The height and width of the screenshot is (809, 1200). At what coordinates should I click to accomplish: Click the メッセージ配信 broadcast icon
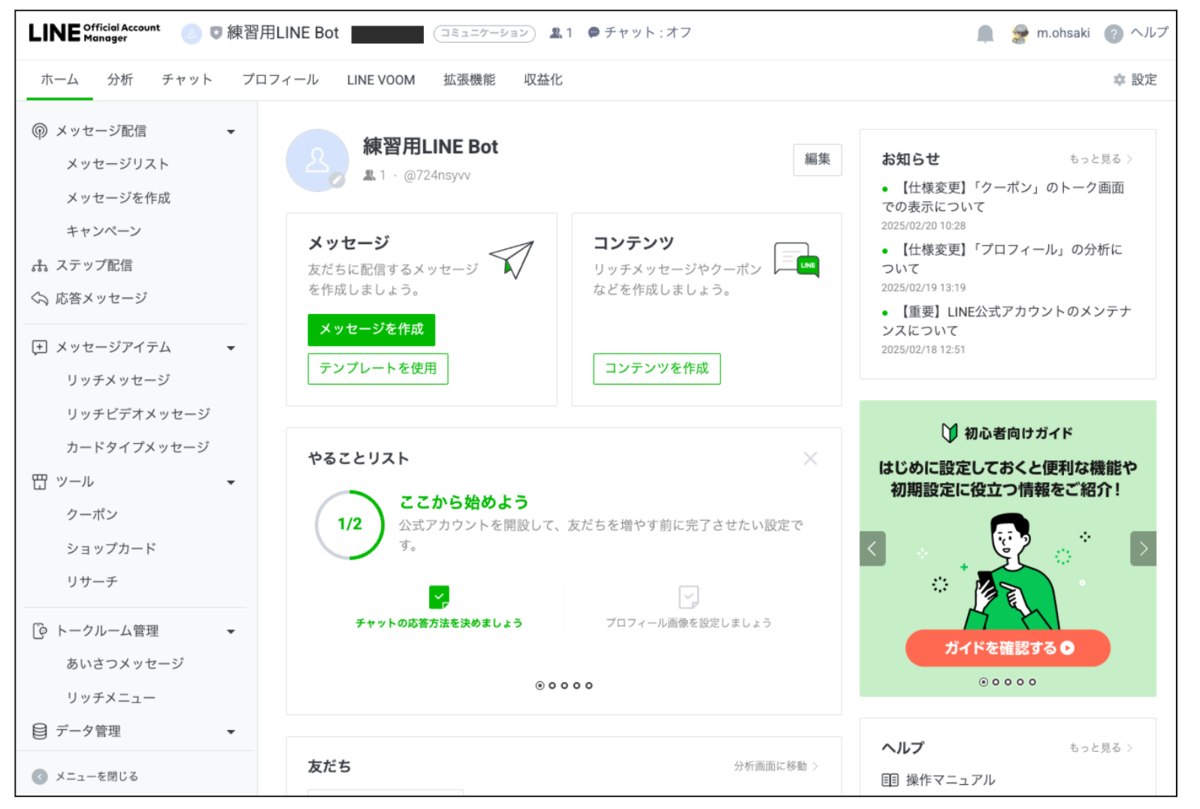coord(40,131)
